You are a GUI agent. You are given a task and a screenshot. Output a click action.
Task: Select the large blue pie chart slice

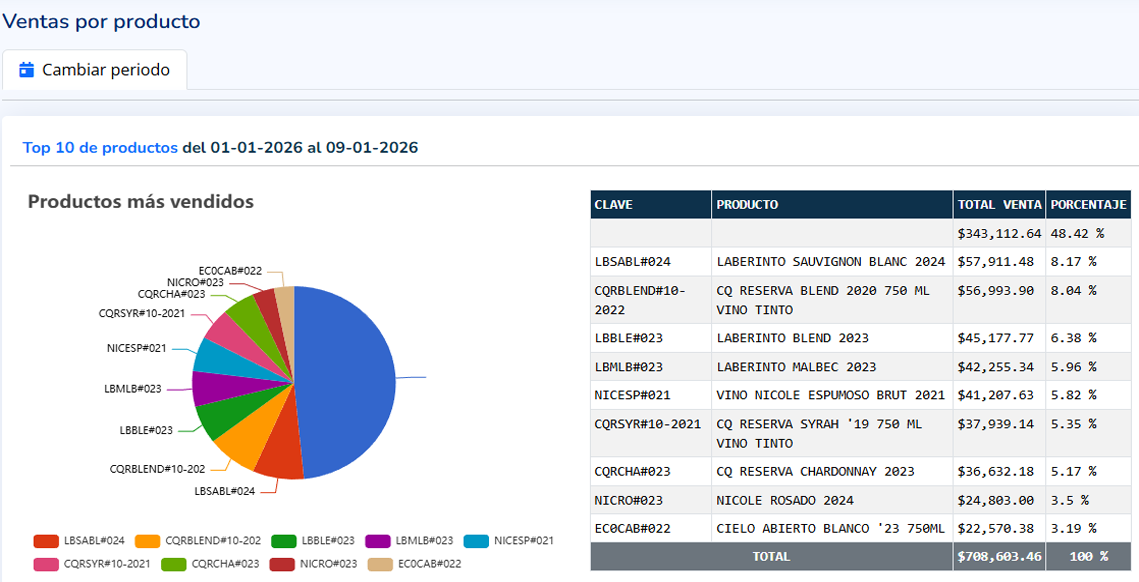350,380
